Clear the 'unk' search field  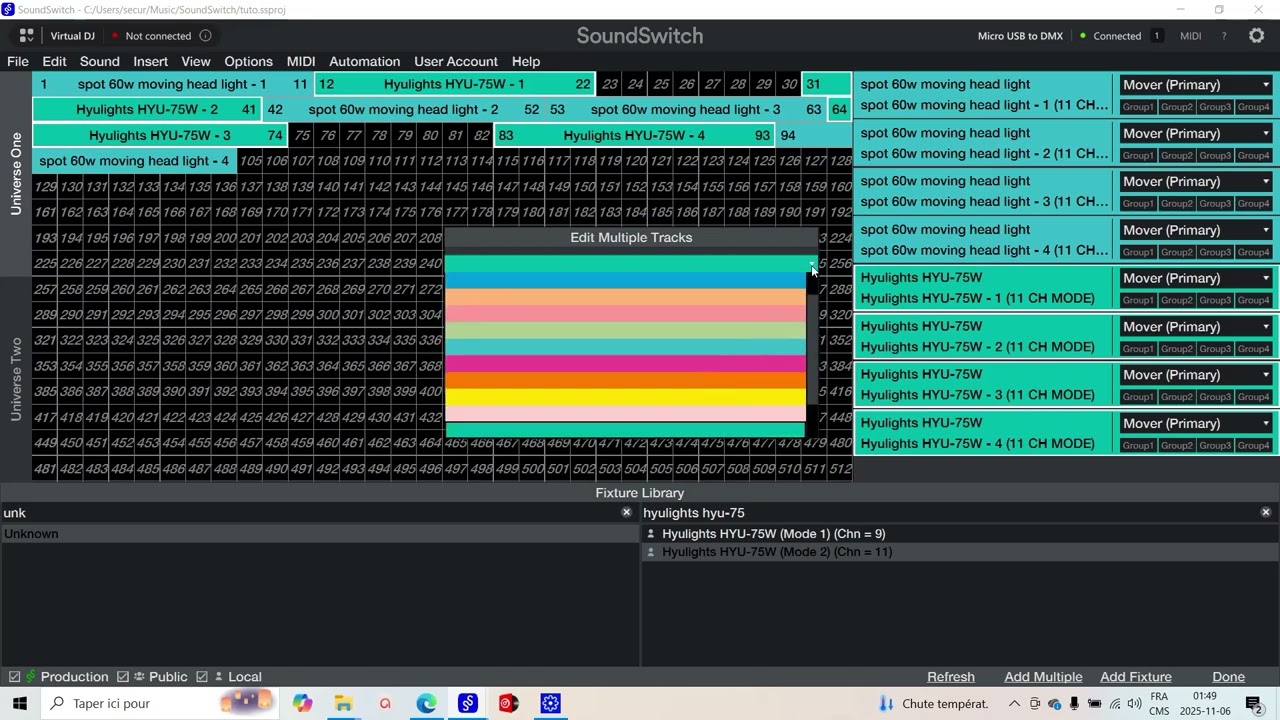(627, 513)
